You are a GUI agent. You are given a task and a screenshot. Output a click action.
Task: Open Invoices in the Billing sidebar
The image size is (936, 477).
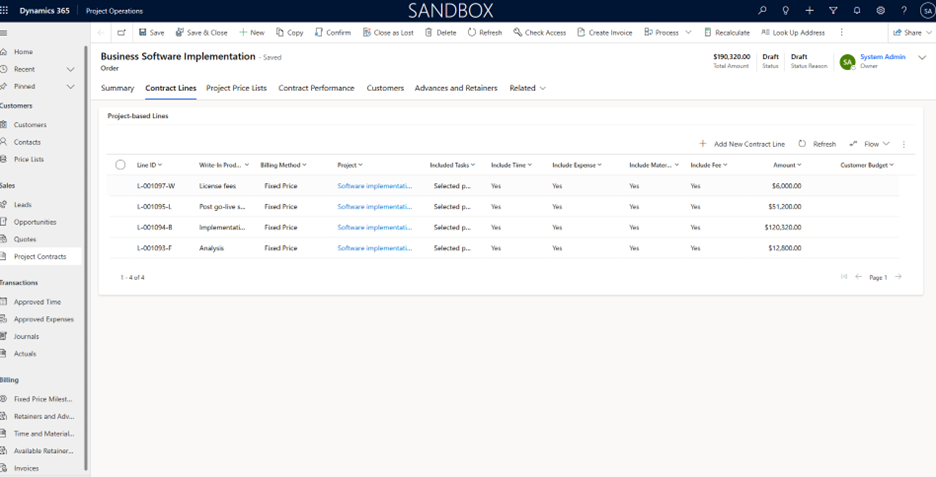(26, 468)
